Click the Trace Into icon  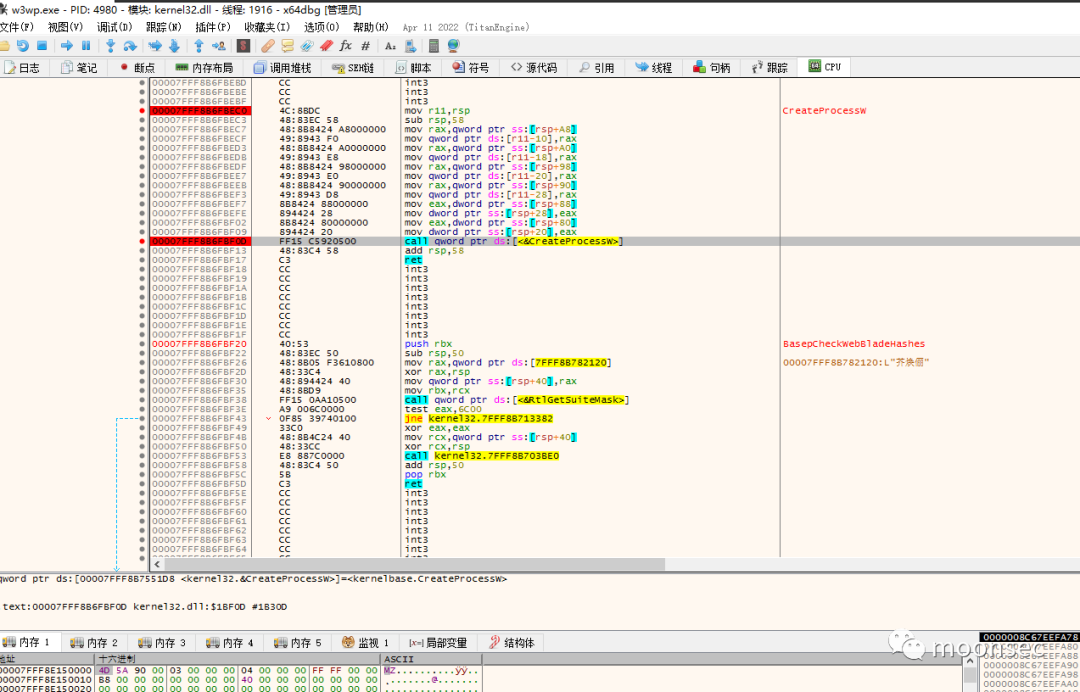point(155,46)
